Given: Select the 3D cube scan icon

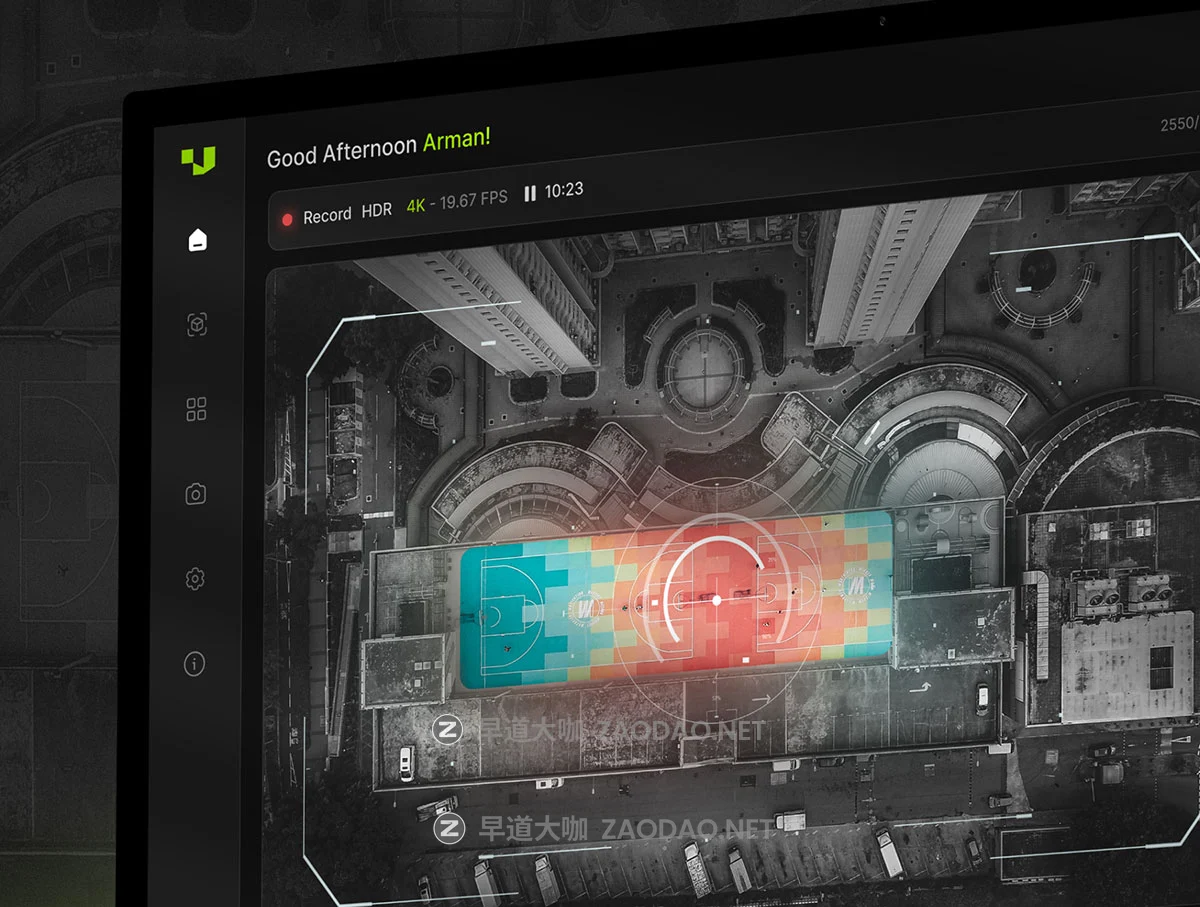Looking at the screenshot, I should (x=197, y=325).
